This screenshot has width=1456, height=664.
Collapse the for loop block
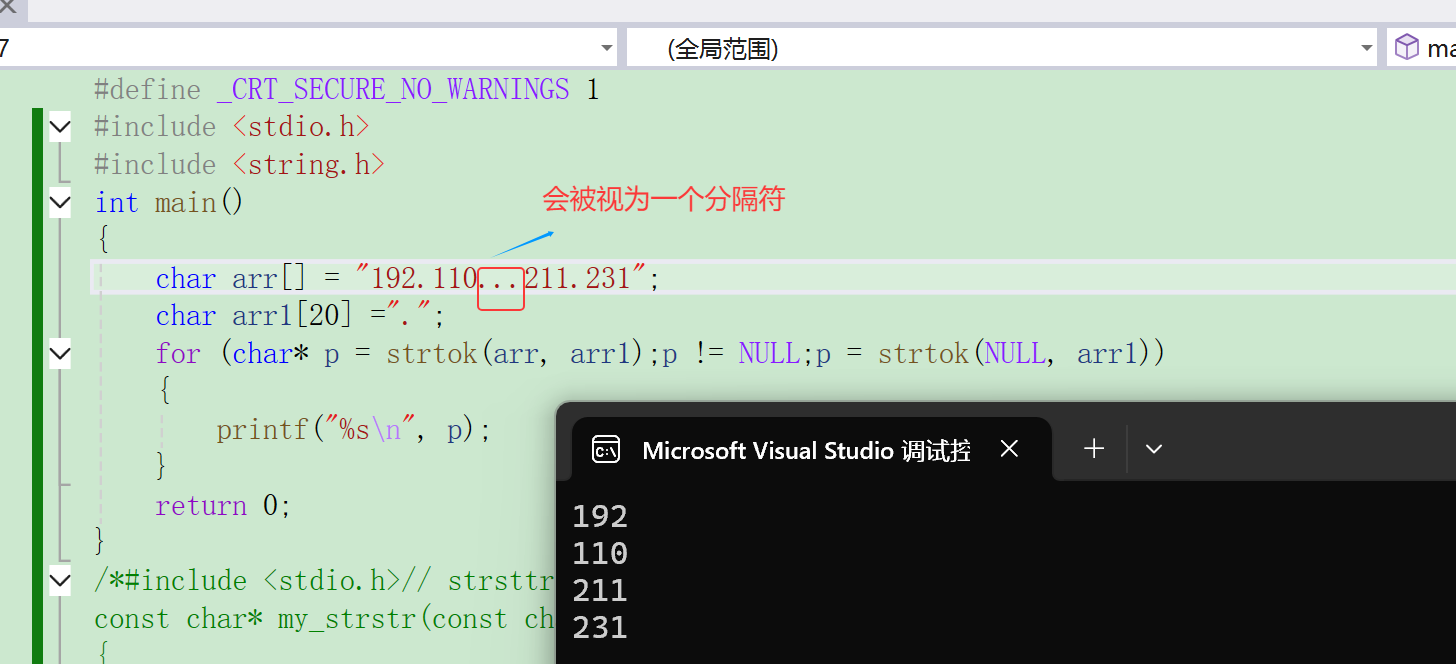60,354
